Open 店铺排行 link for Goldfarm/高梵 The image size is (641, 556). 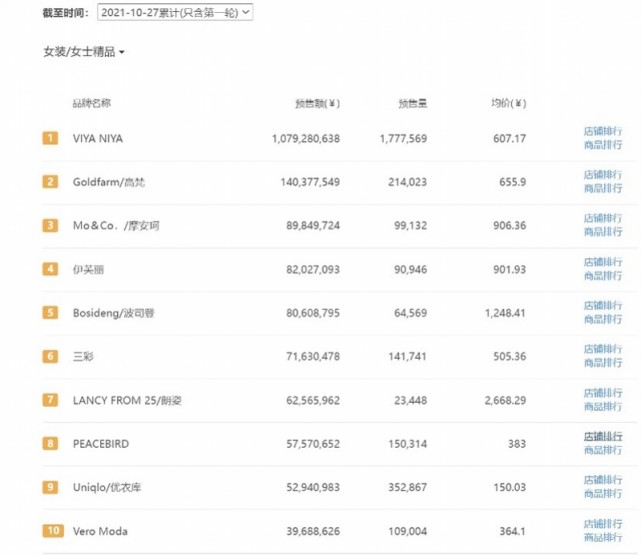click(x=603, y=175)
